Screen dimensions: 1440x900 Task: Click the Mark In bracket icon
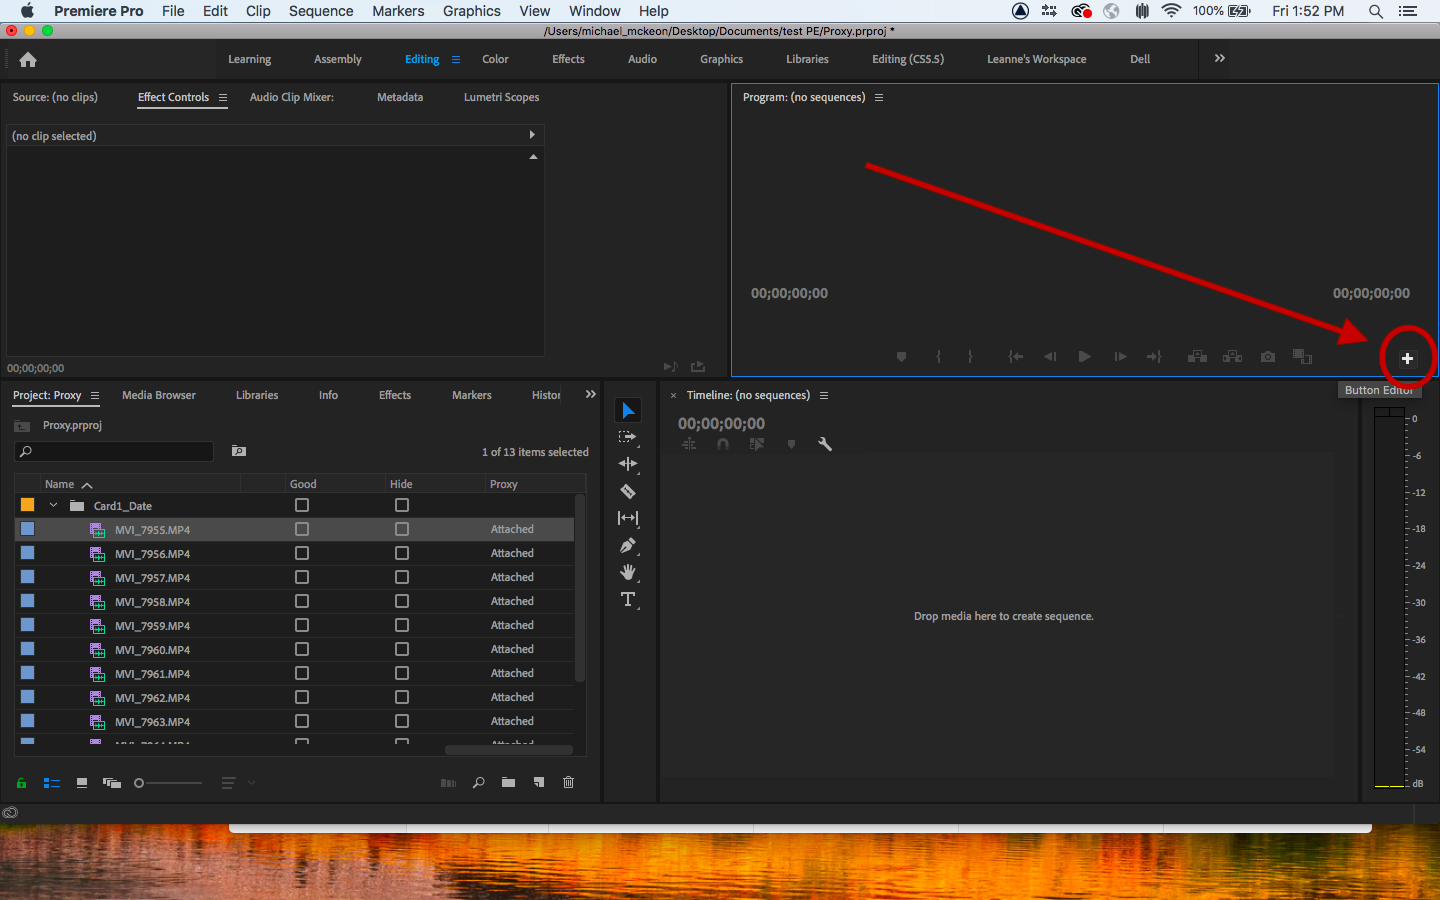click(938, 357)
